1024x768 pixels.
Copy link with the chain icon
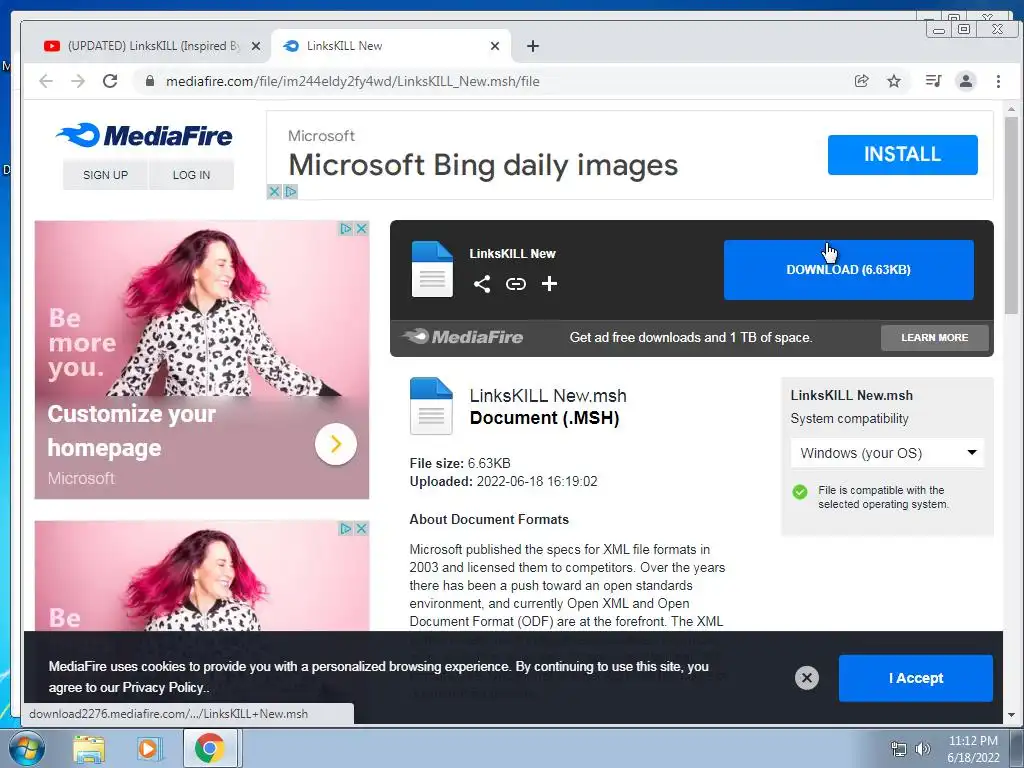(x=516, y=283)
